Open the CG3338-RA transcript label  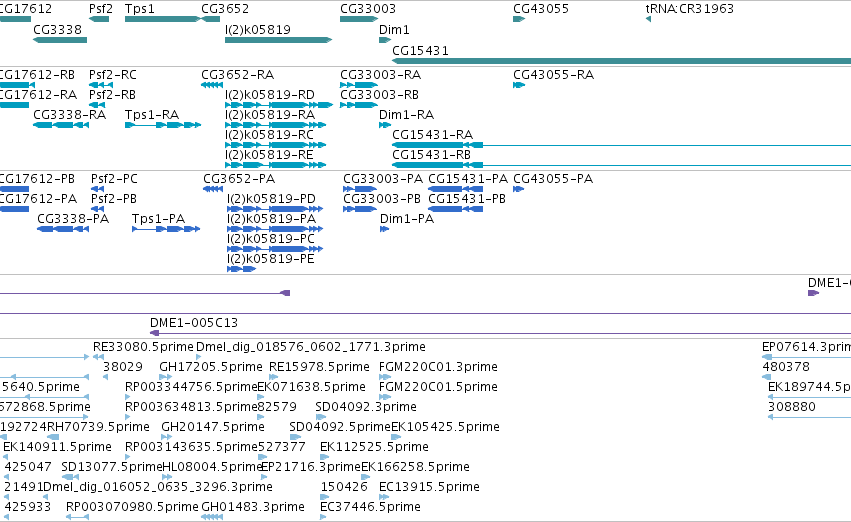click(x=69, y=114)
